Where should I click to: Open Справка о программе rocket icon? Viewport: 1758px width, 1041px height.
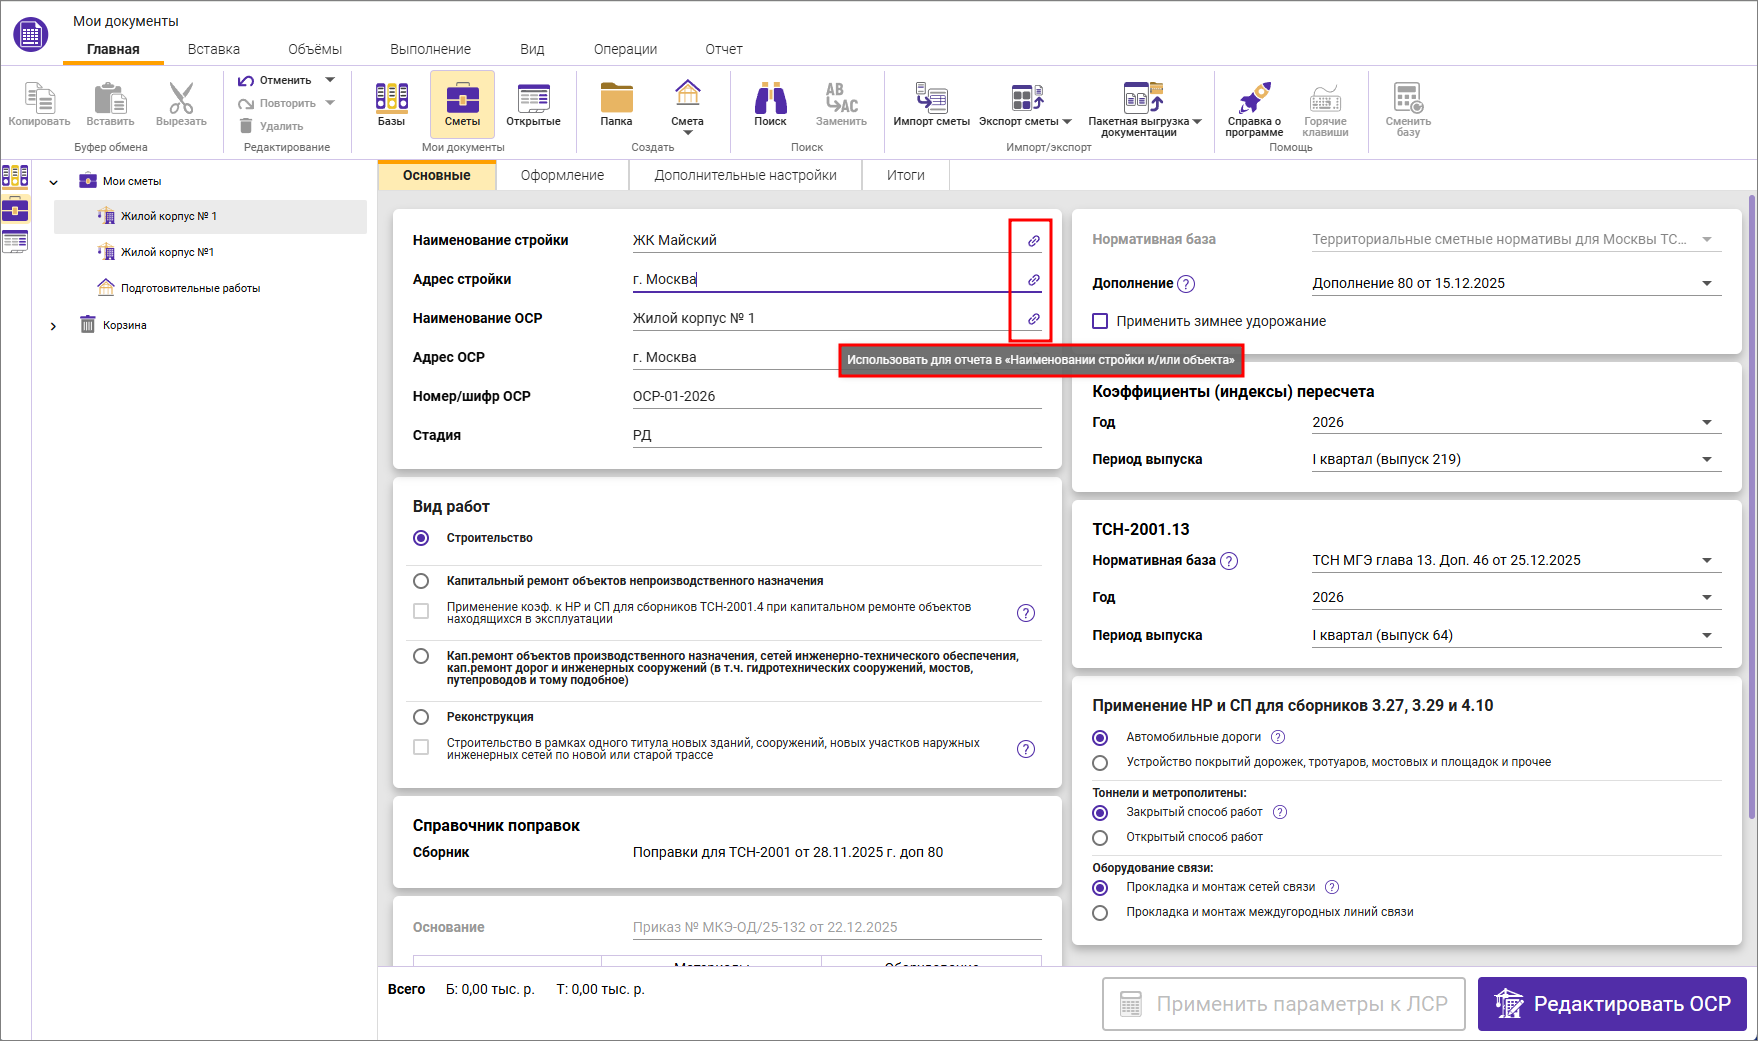[1254, 106]
